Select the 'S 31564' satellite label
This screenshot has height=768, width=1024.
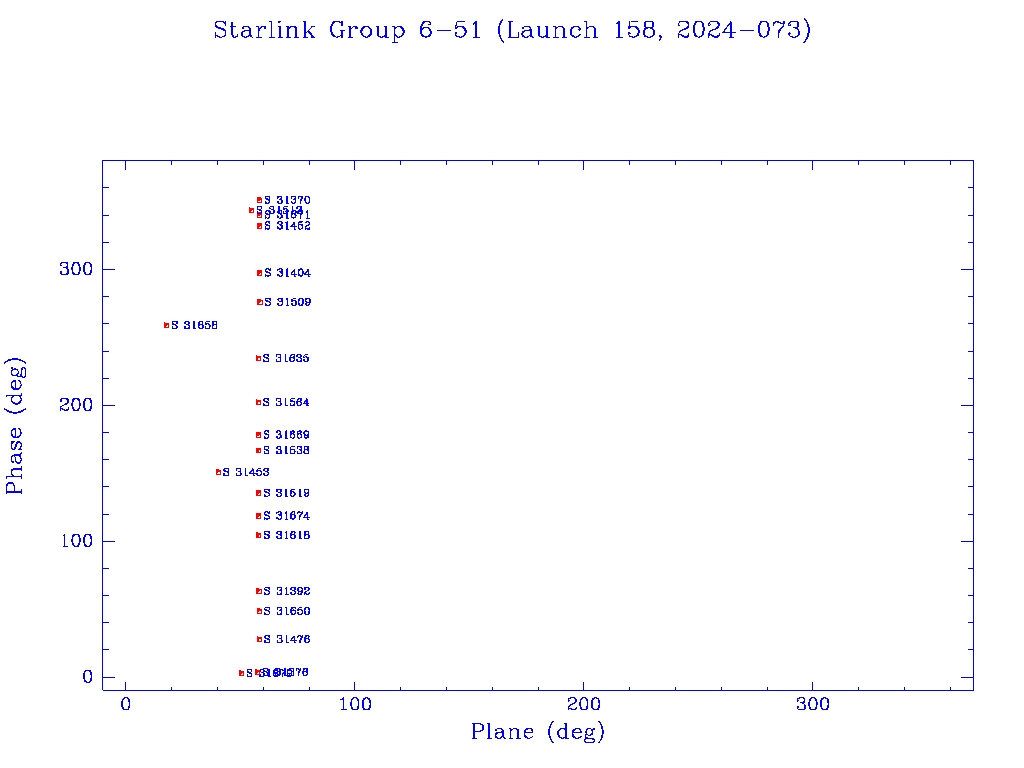pyautogui.click(x=286, y=402)
